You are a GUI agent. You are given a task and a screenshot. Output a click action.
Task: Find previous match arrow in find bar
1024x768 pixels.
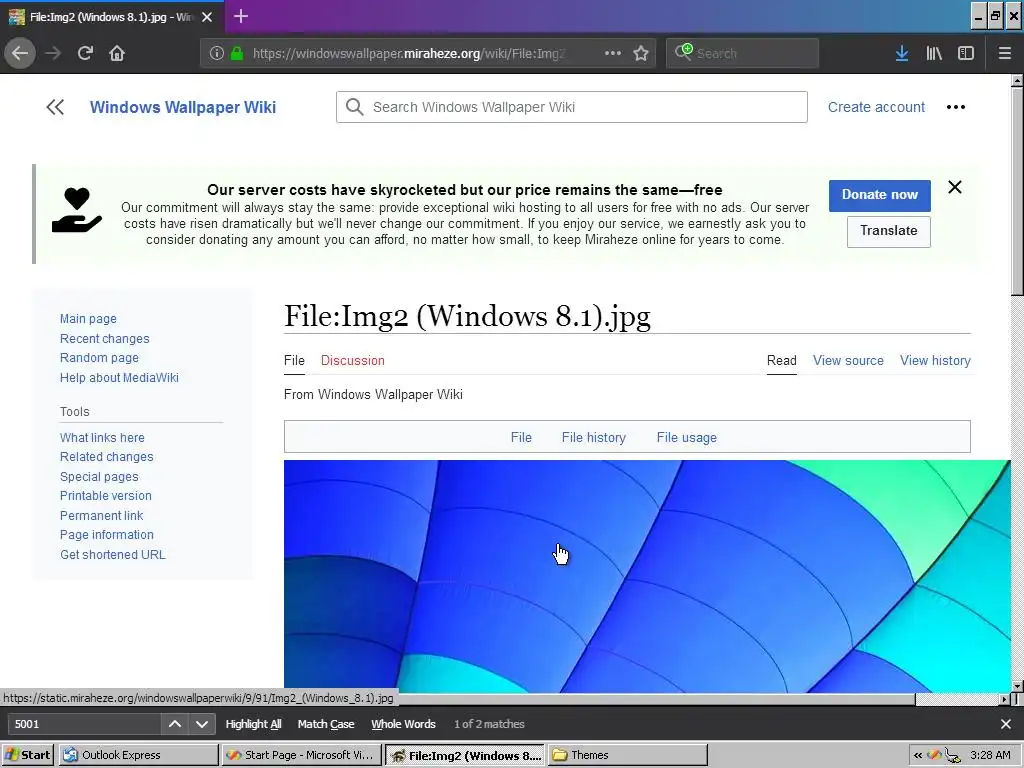(x=174, y=724)
